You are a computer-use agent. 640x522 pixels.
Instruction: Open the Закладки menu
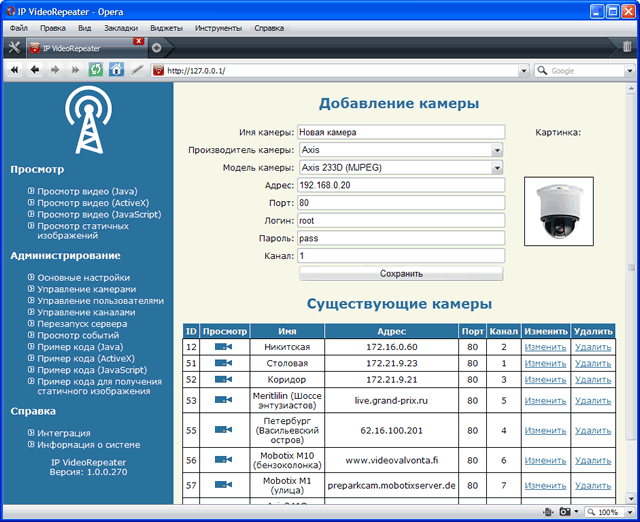click(121, 28)
